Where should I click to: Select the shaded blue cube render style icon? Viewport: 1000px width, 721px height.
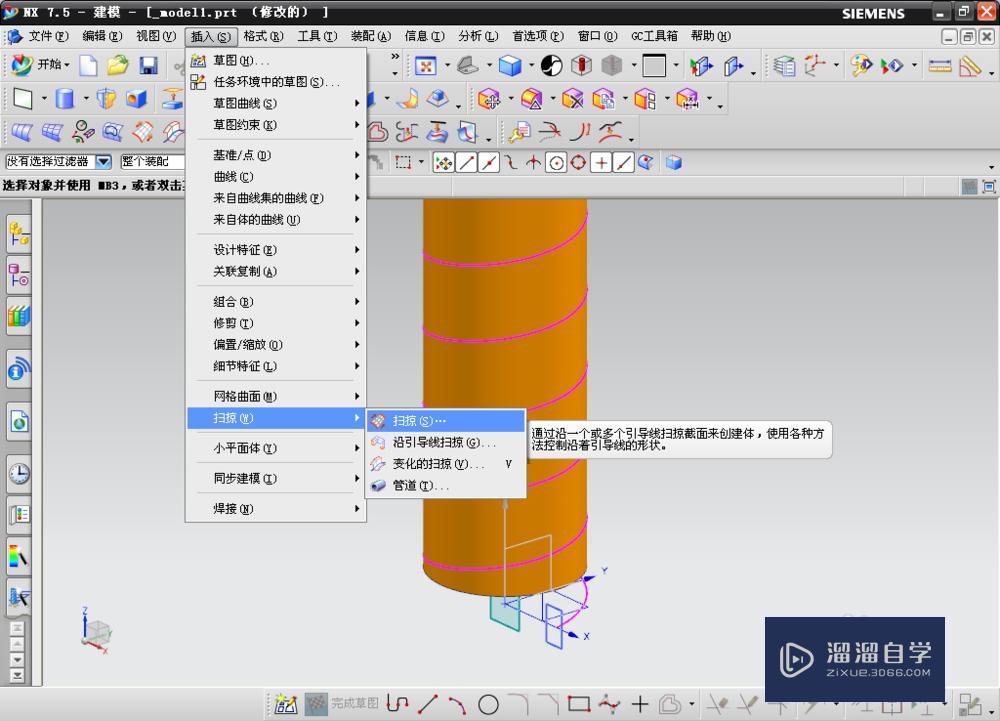(510, 65)
